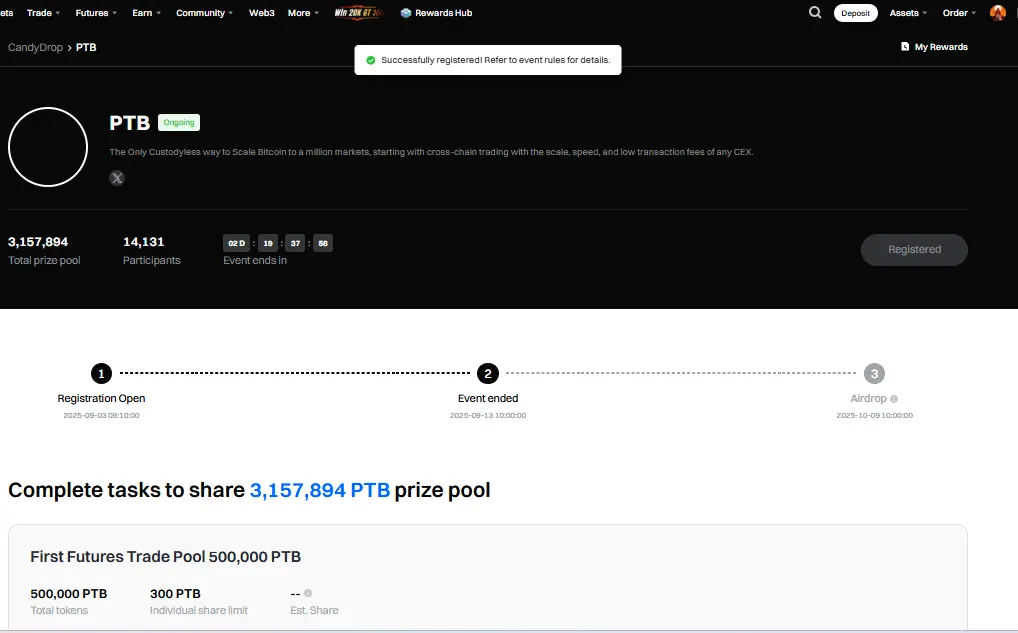Open the Web3 menu item
This screenshot has height=633, width=1018.
262,12
